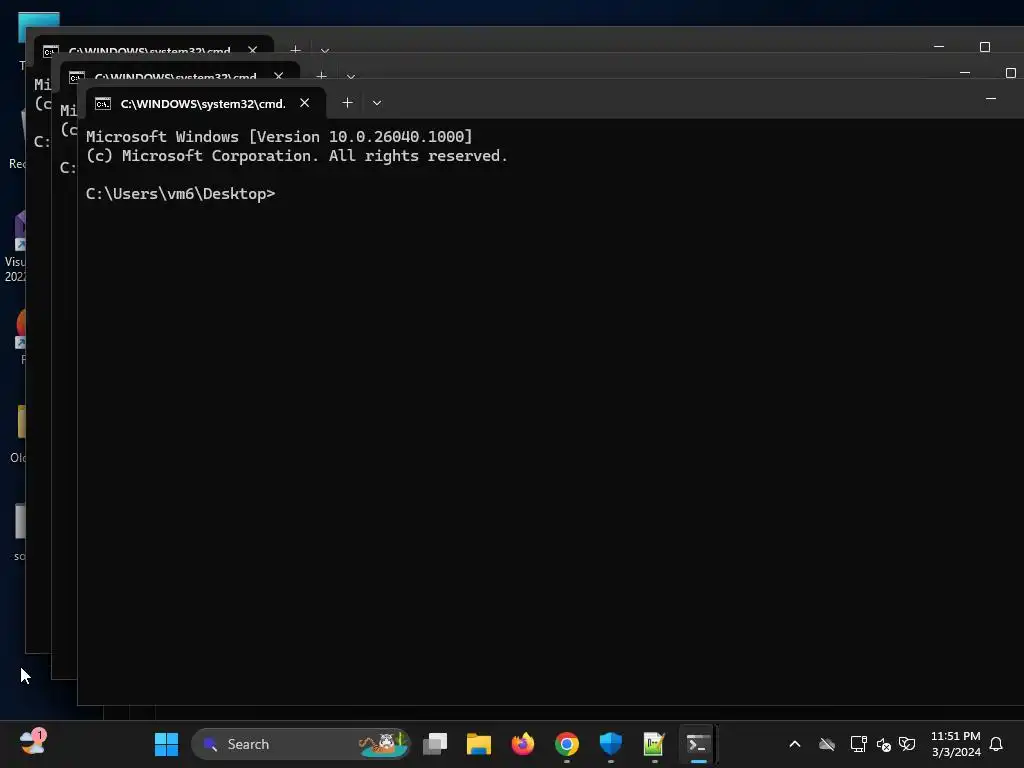Launch Google Chrome from the taskbar
1024x768 pixels.
point(567,744)
